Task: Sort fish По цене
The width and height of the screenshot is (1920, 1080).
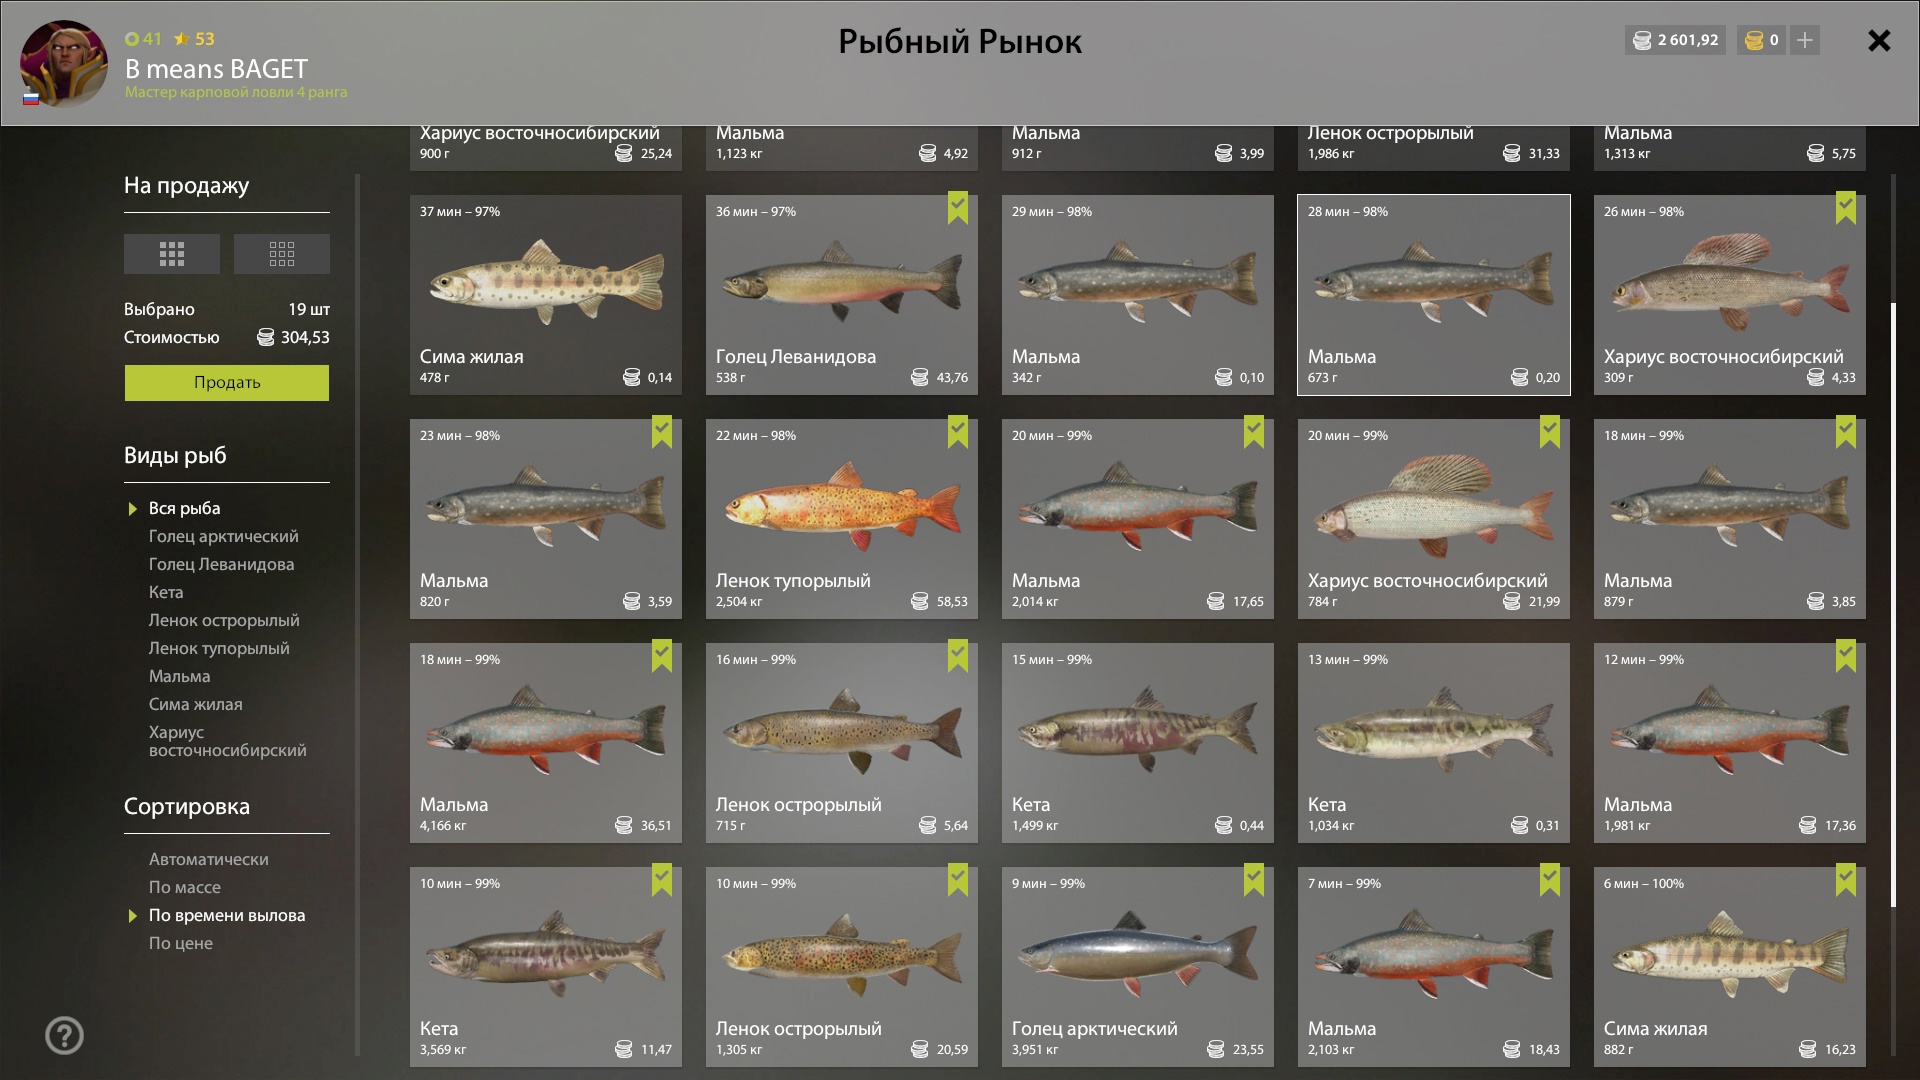Action: pos(181,943)
